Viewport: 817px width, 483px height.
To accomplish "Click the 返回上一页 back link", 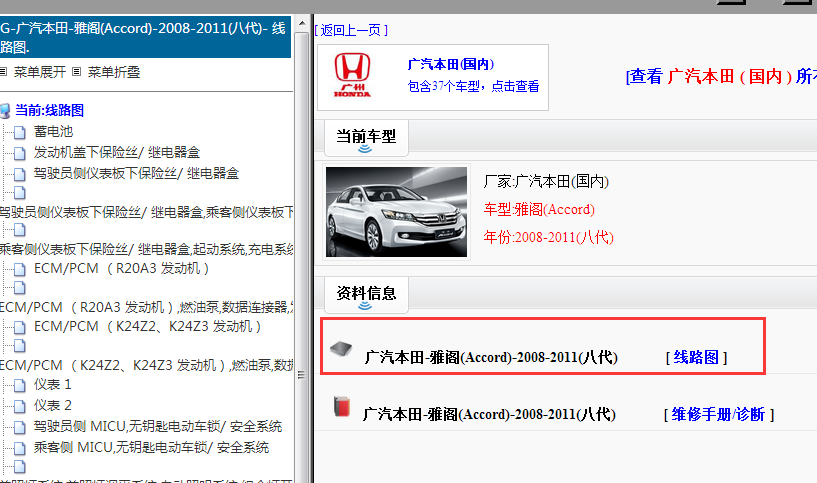I will click(x=351, y=30).
